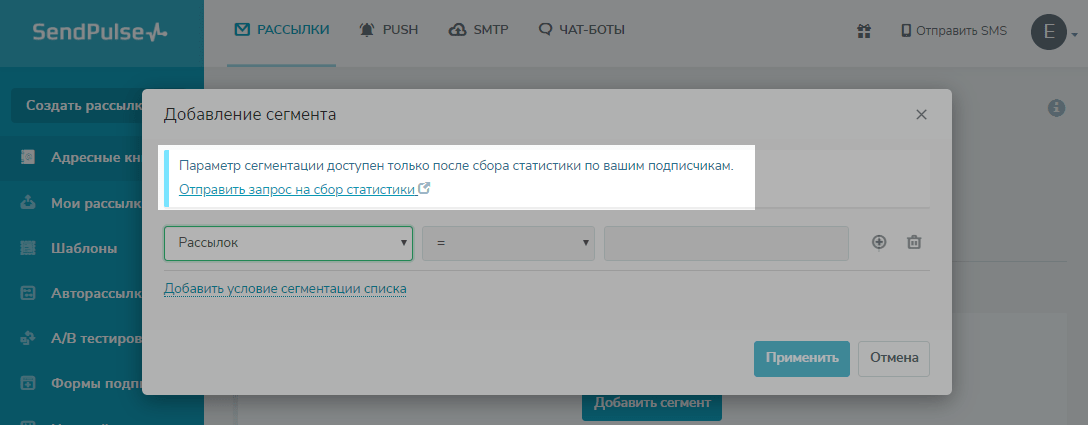Open the gift icon in header
1088x425 pixels.
pyautogui.click(x=864, y=31)
